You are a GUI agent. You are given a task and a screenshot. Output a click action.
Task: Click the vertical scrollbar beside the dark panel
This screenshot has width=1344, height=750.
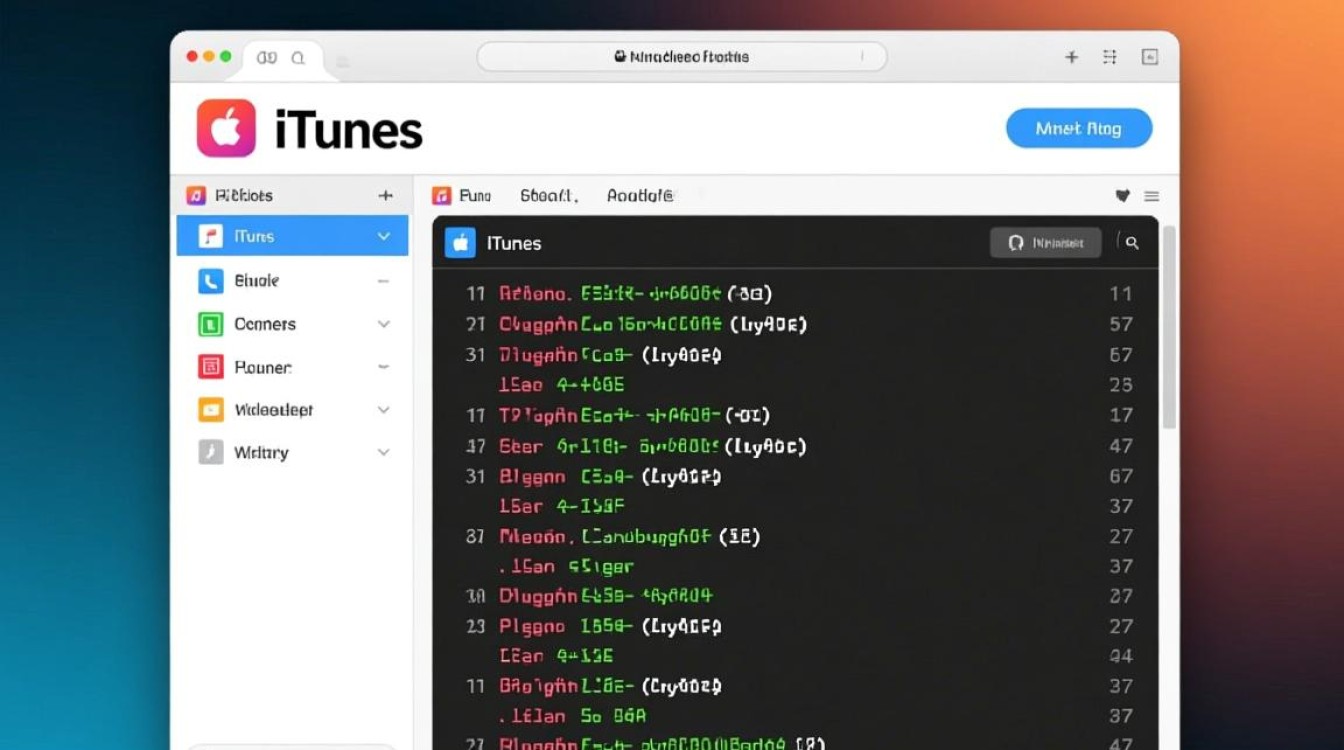tap(1168, 328)
